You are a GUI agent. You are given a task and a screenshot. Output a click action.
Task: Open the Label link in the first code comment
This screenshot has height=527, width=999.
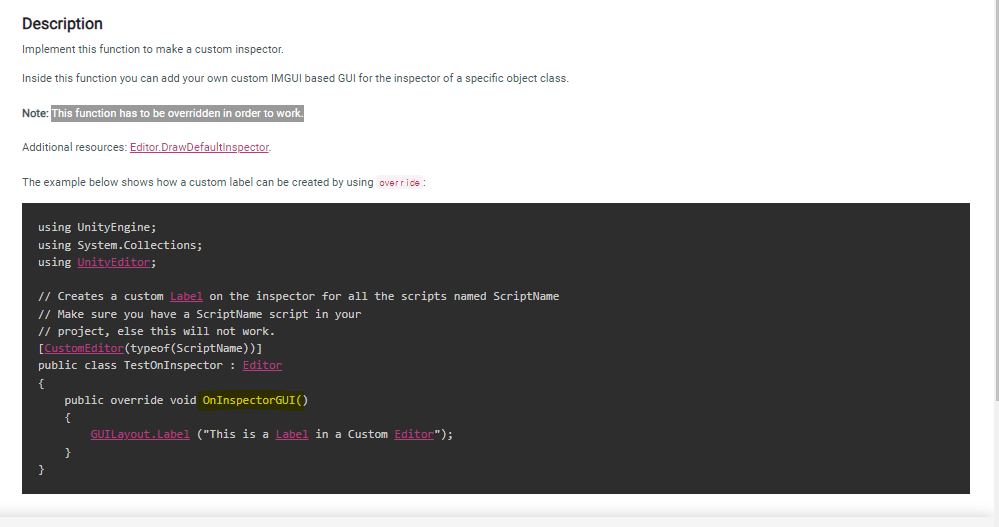186,296
